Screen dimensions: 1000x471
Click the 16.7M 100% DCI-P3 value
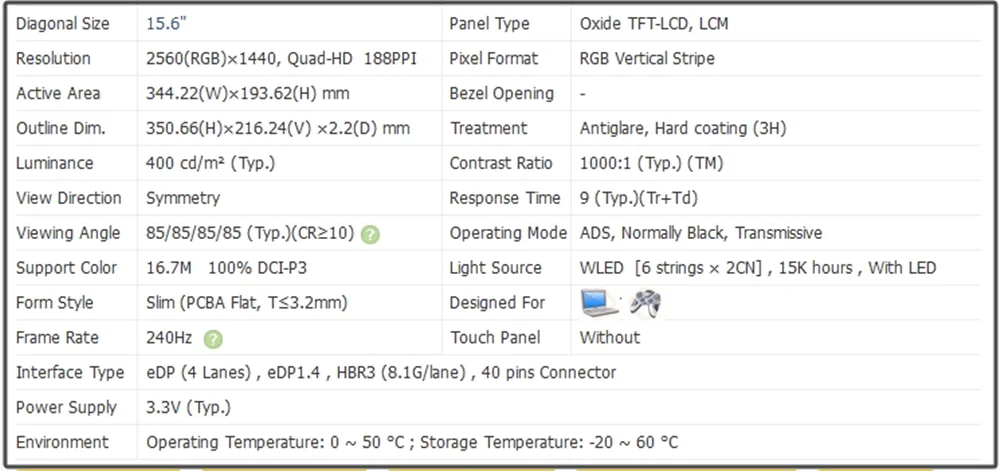tap(223, 267)
